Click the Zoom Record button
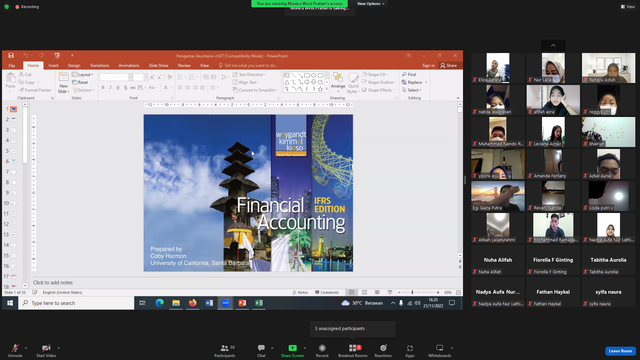The width and height of the screenshot is (640, 360). coord(322,351)
